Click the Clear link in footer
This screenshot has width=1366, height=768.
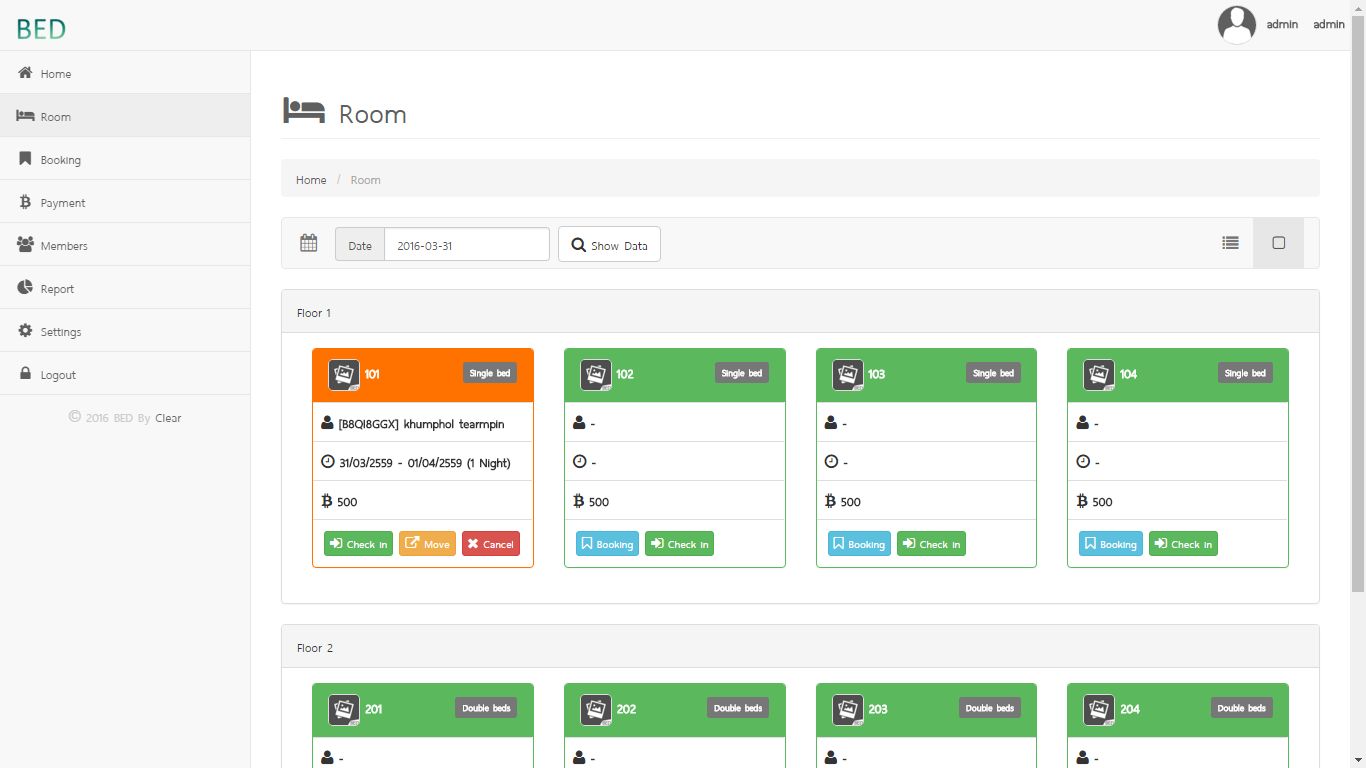168,418
